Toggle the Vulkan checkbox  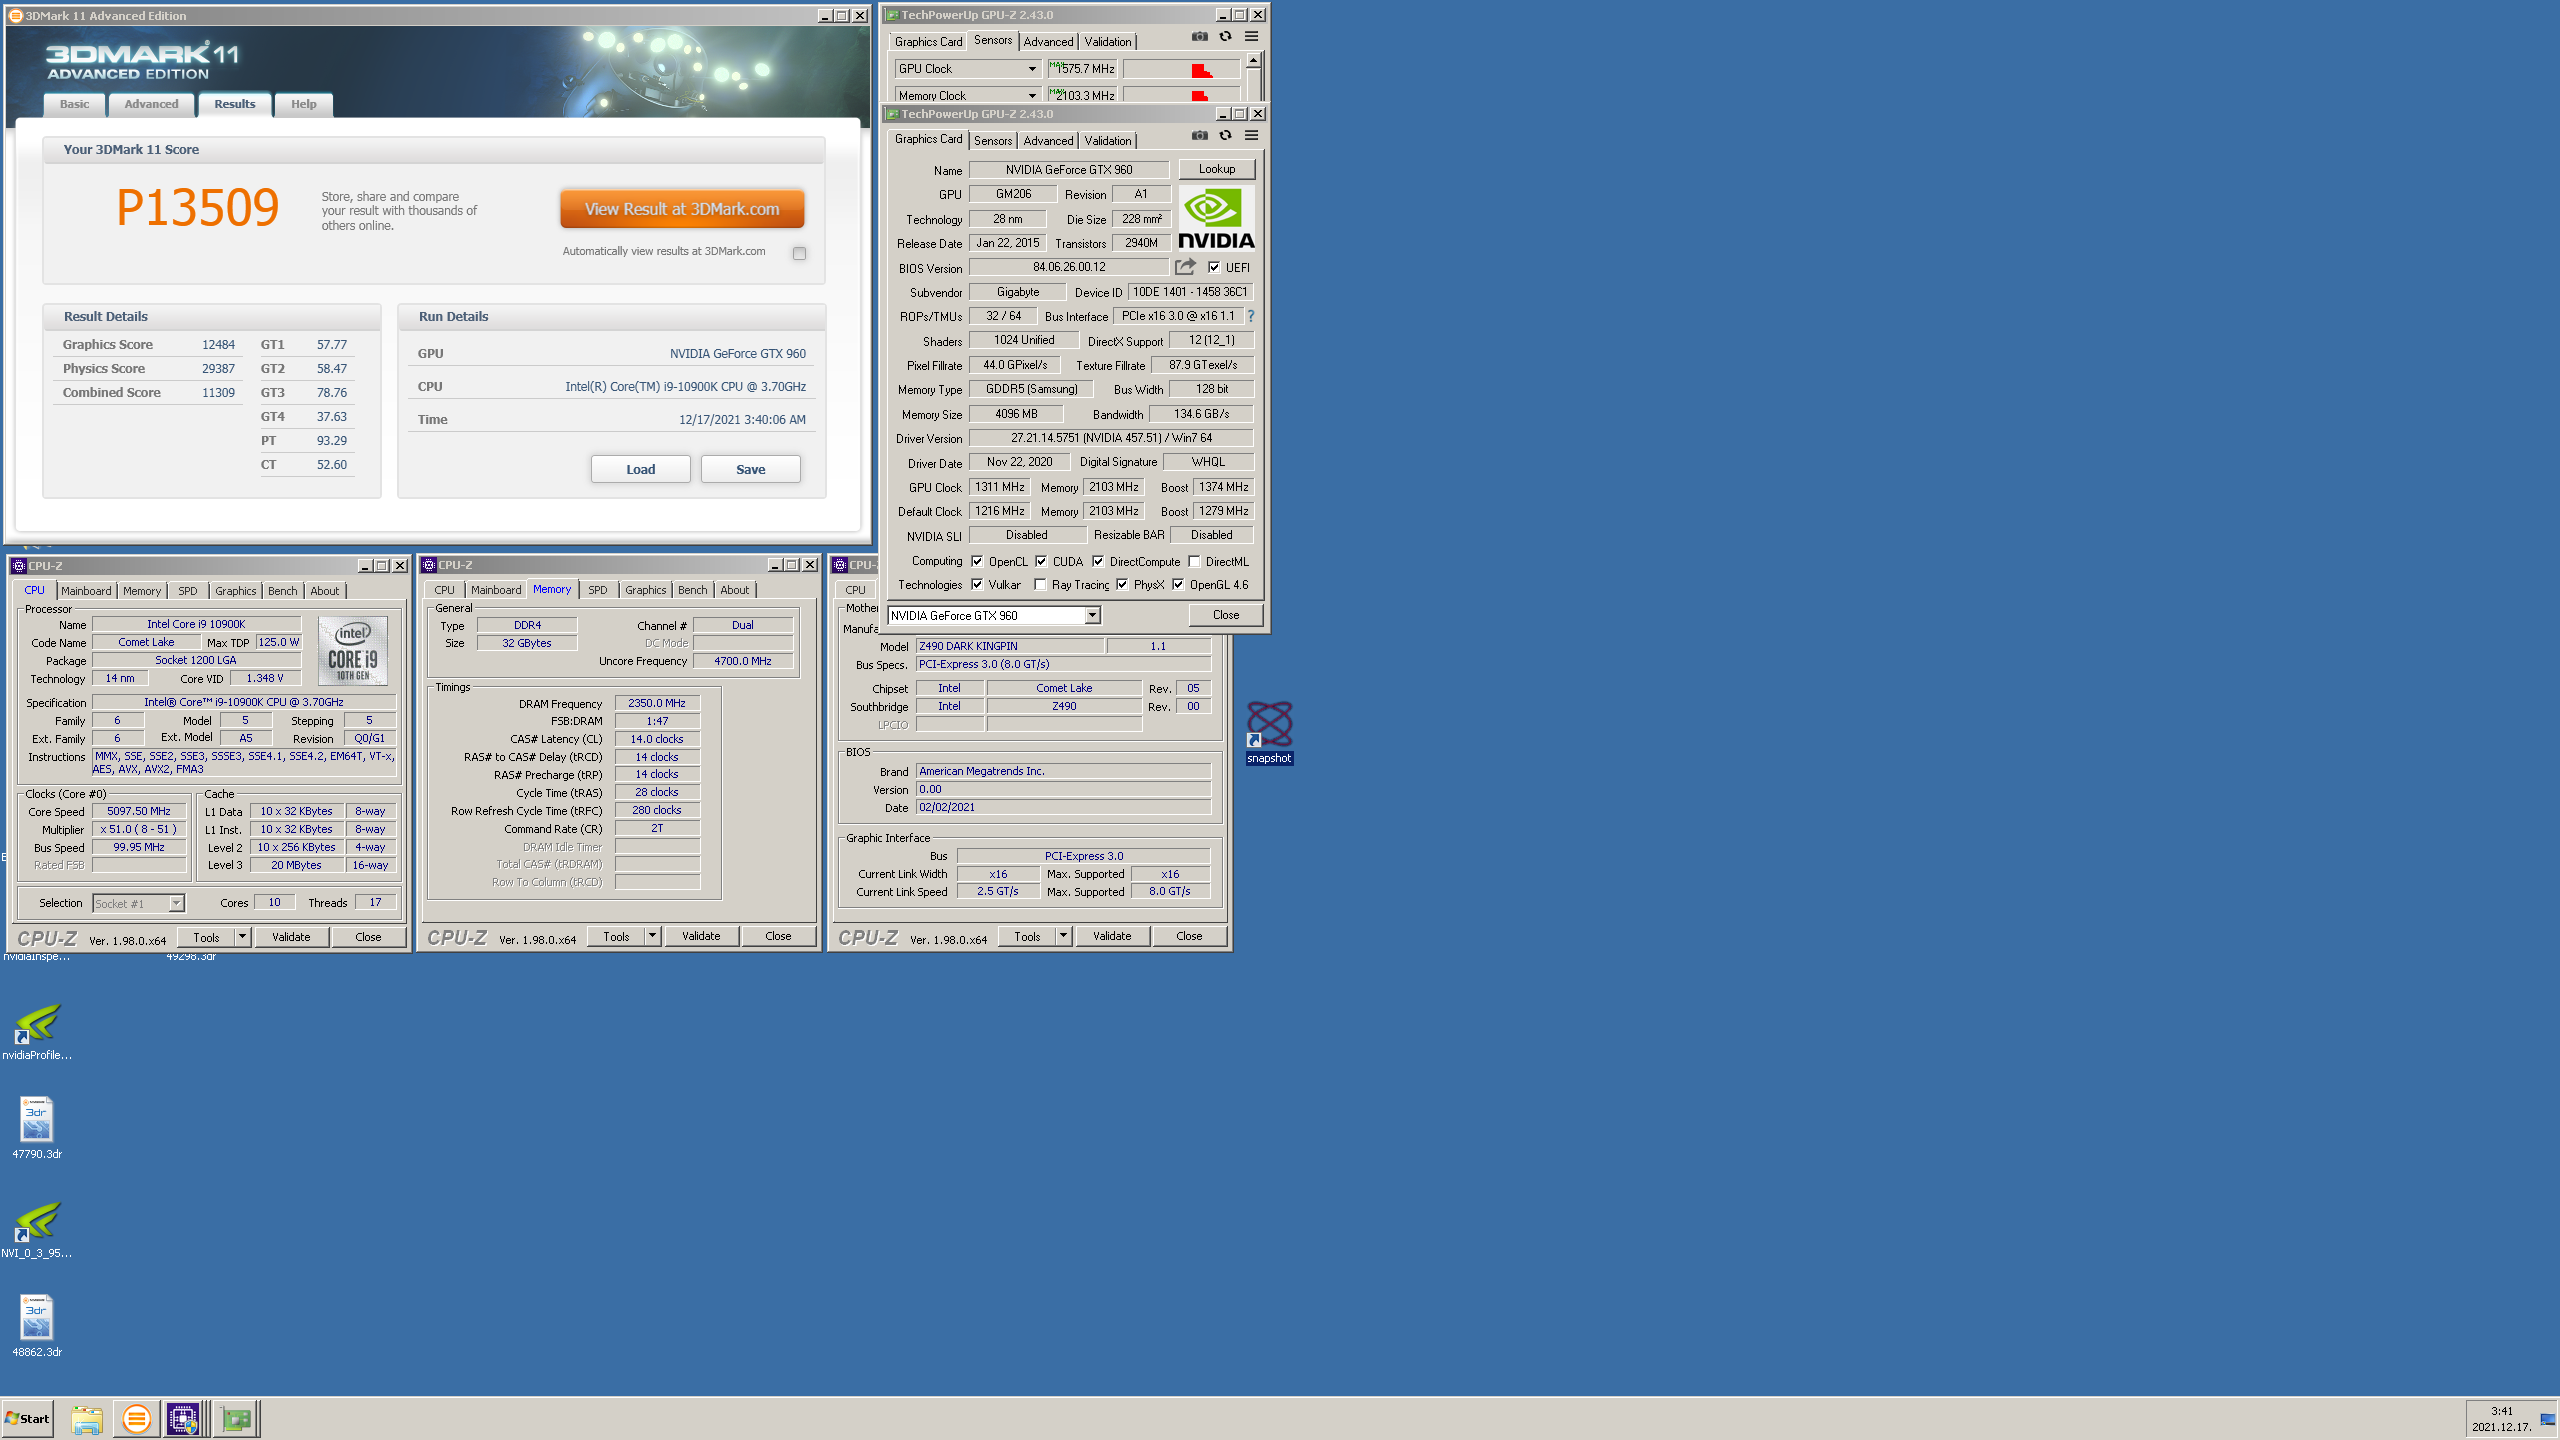point(977,584)
